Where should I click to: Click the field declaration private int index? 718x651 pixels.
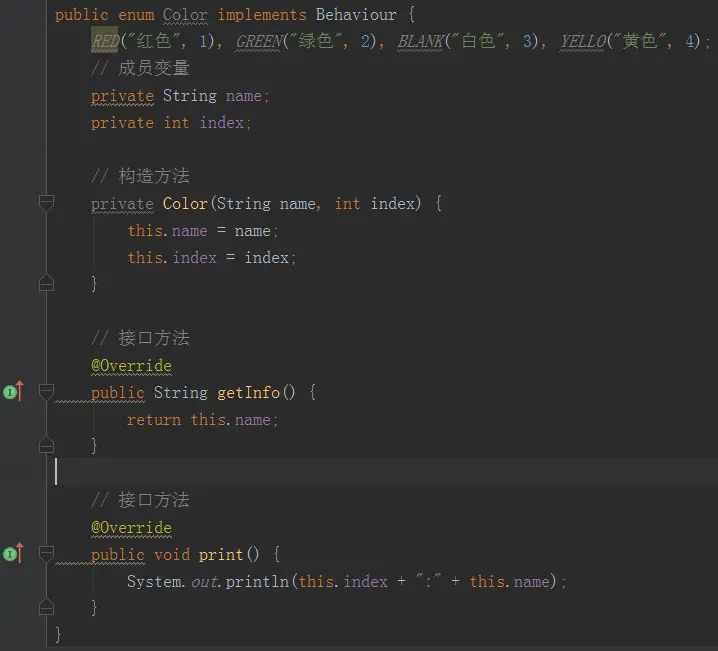click(x=171, y=123)
